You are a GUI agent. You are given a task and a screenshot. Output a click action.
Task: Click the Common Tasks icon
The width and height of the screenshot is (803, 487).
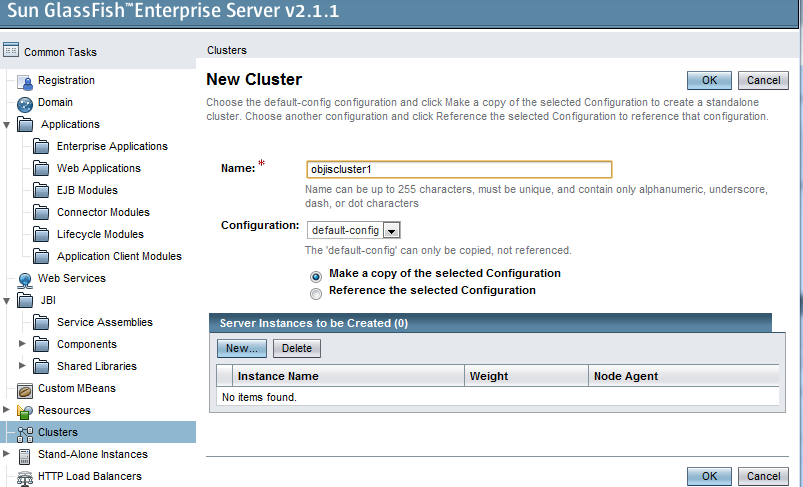(11, 51)
